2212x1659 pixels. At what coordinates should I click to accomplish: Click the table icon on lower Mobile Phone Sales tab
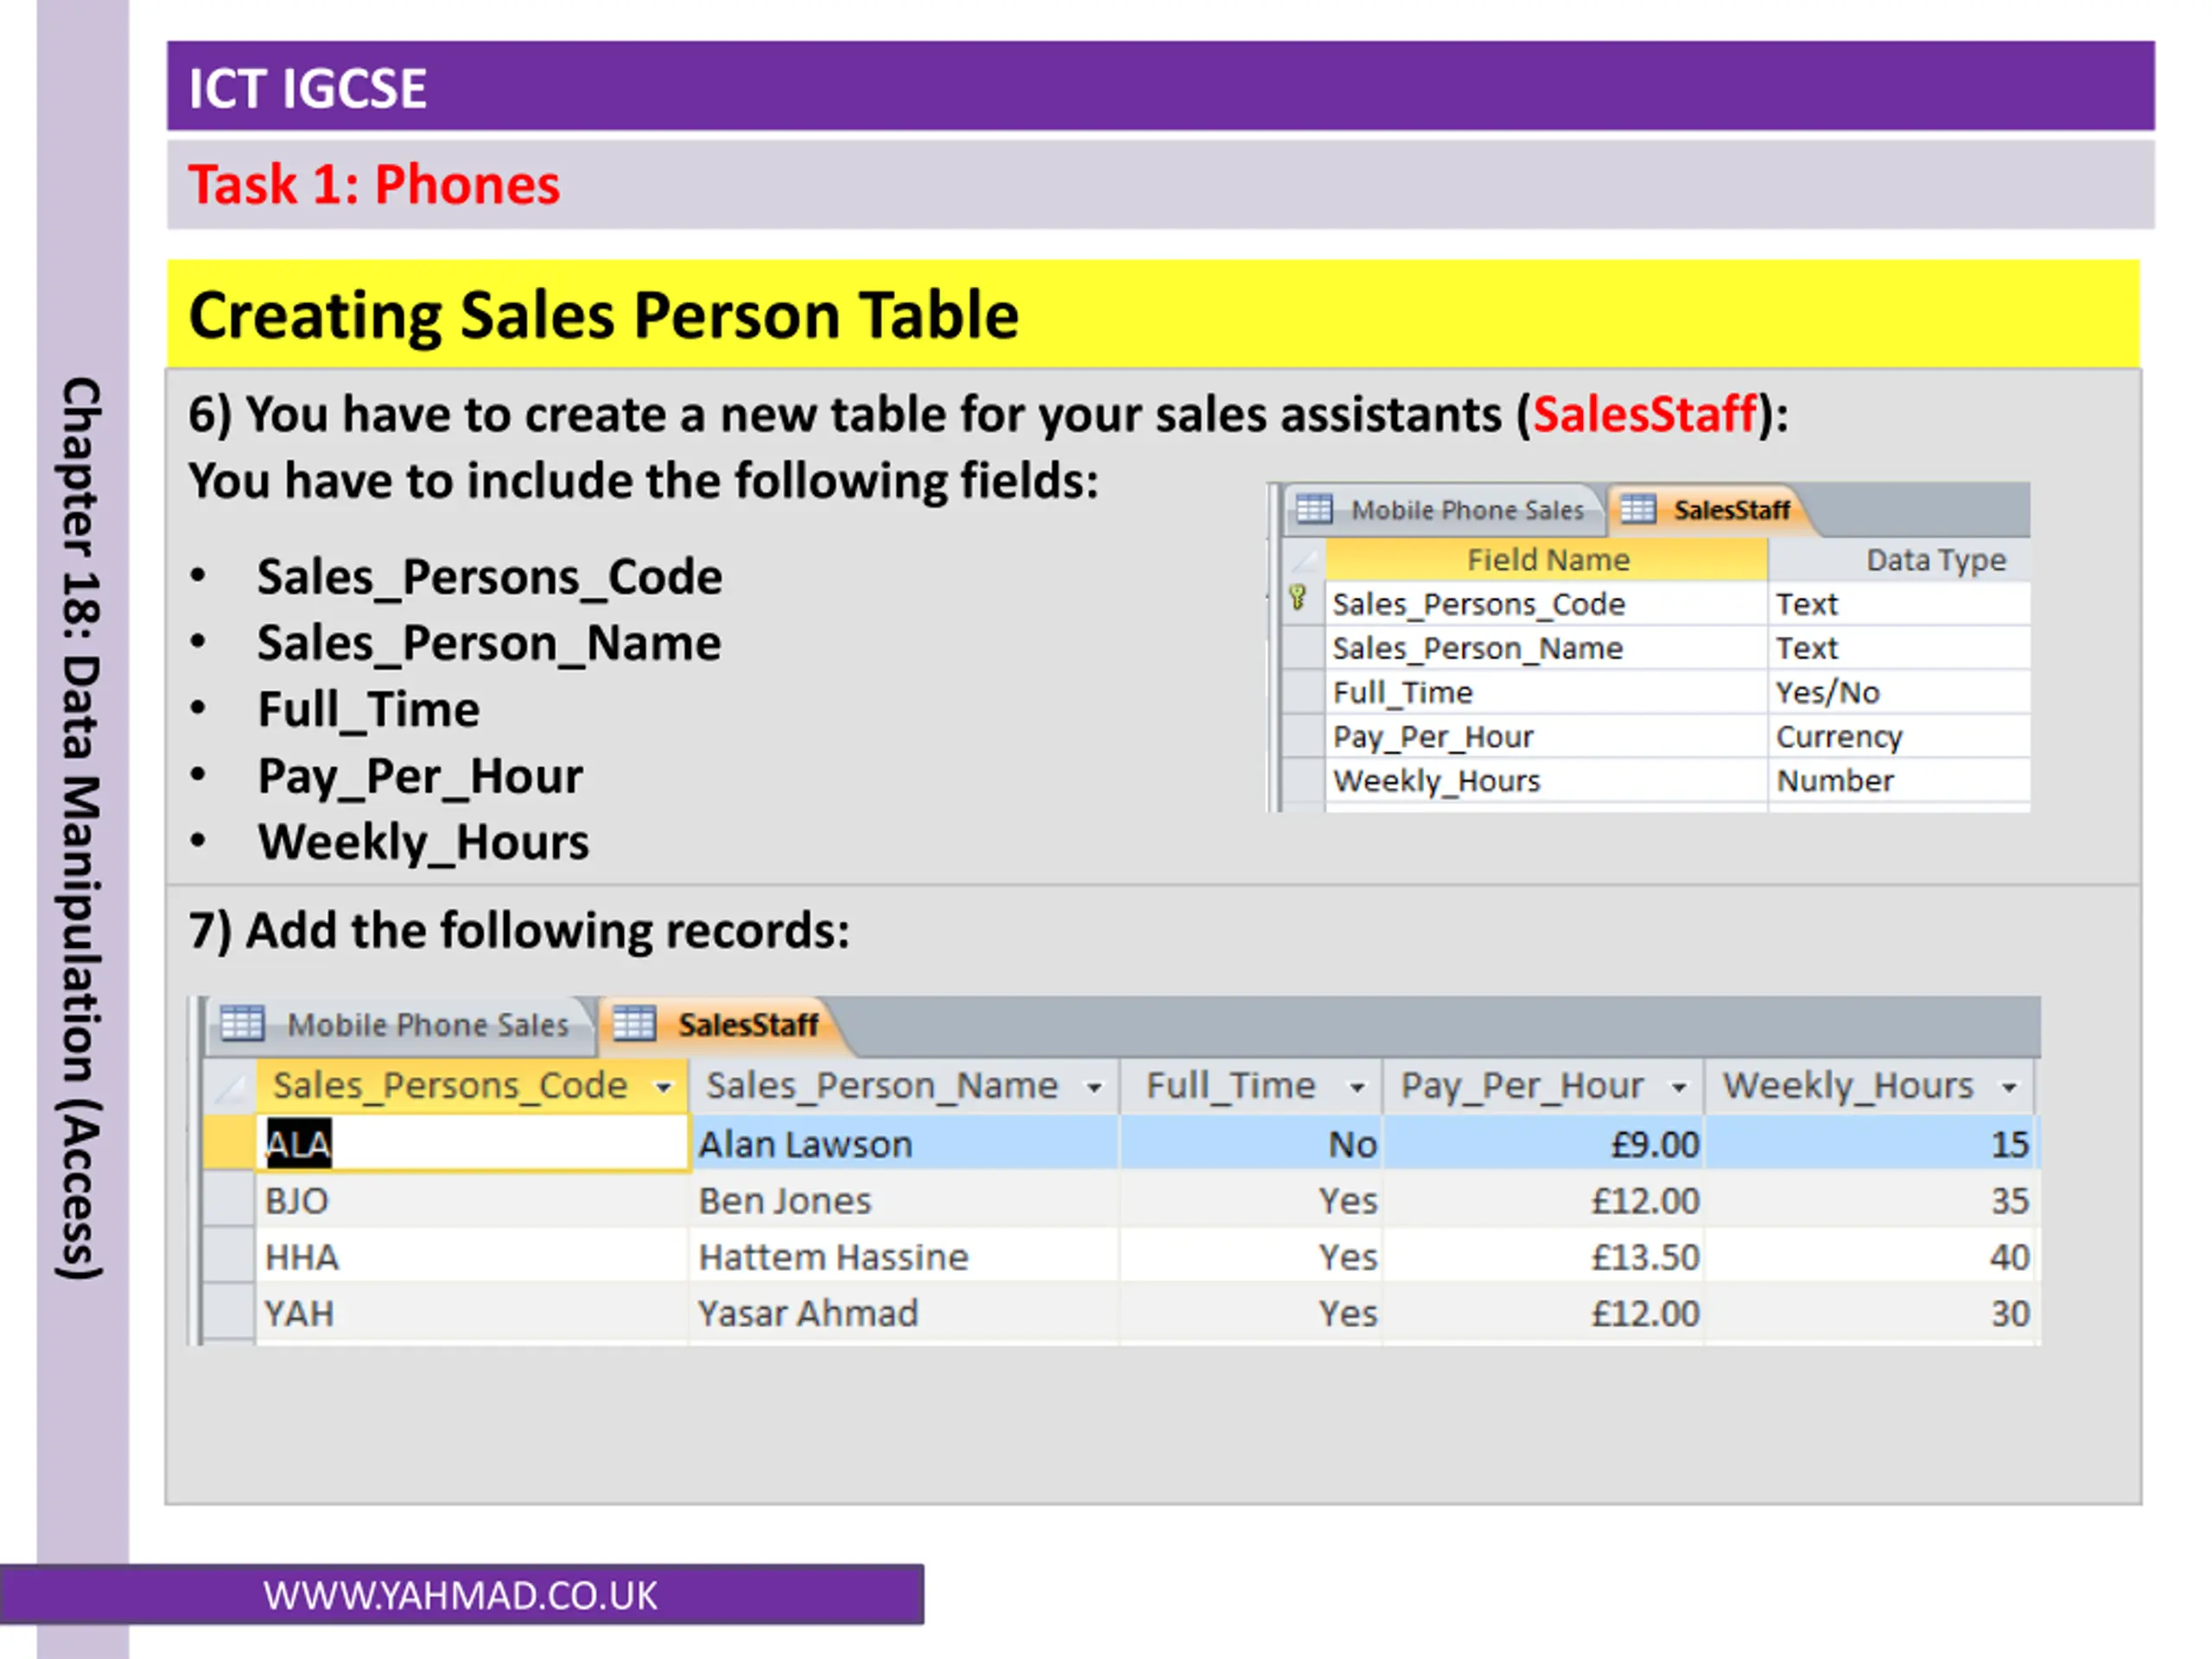coord(242,1023)
